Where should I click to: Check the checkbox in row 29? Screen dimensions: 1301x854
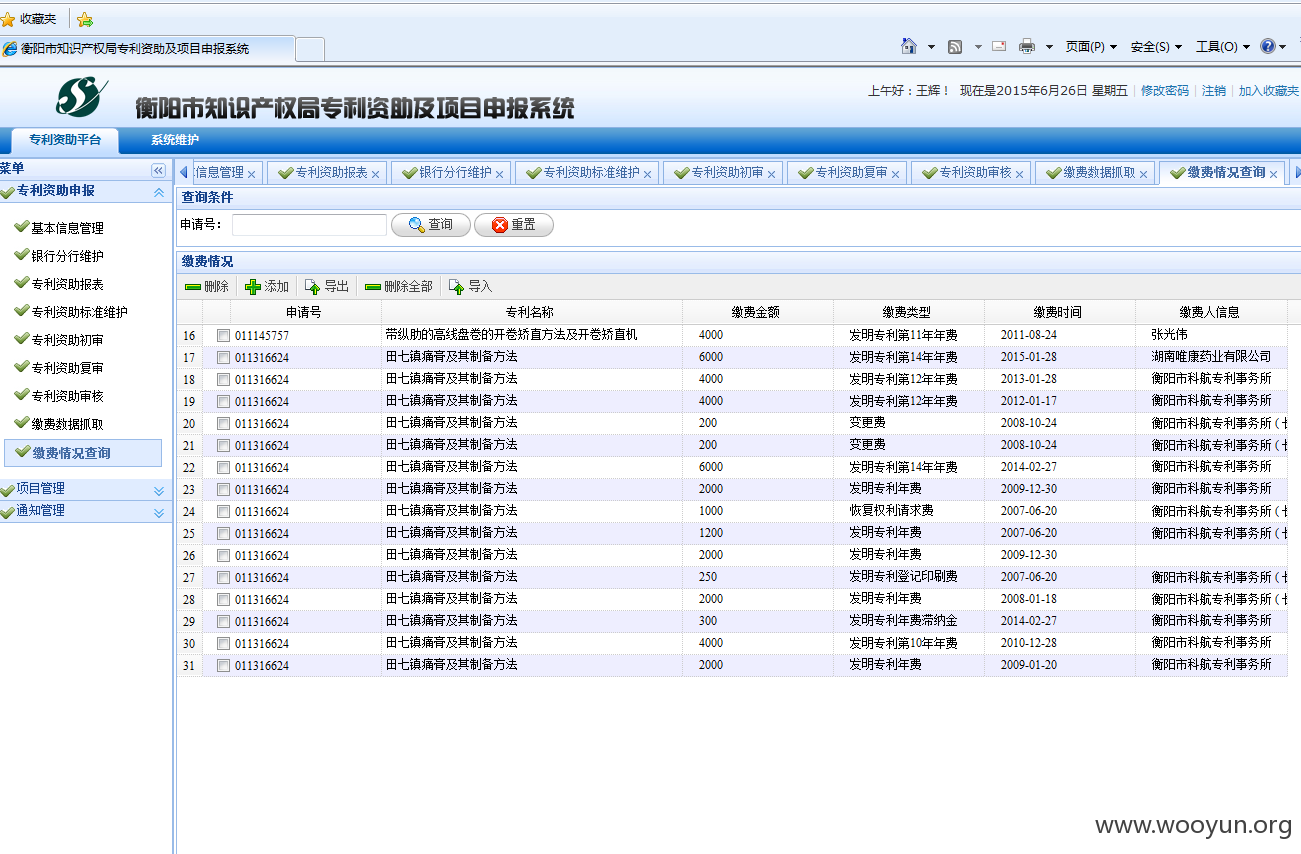(223, 622)
